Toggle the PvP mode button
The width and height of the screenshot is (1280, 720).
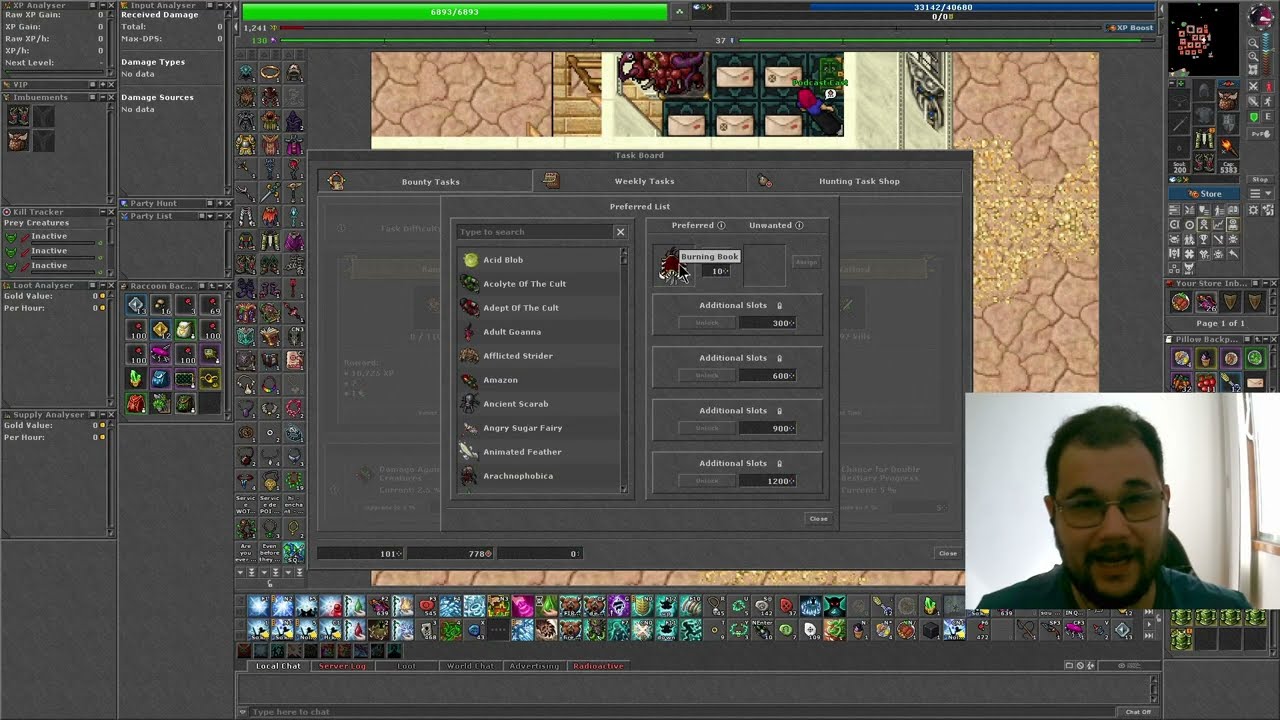tap(1261, 132)
